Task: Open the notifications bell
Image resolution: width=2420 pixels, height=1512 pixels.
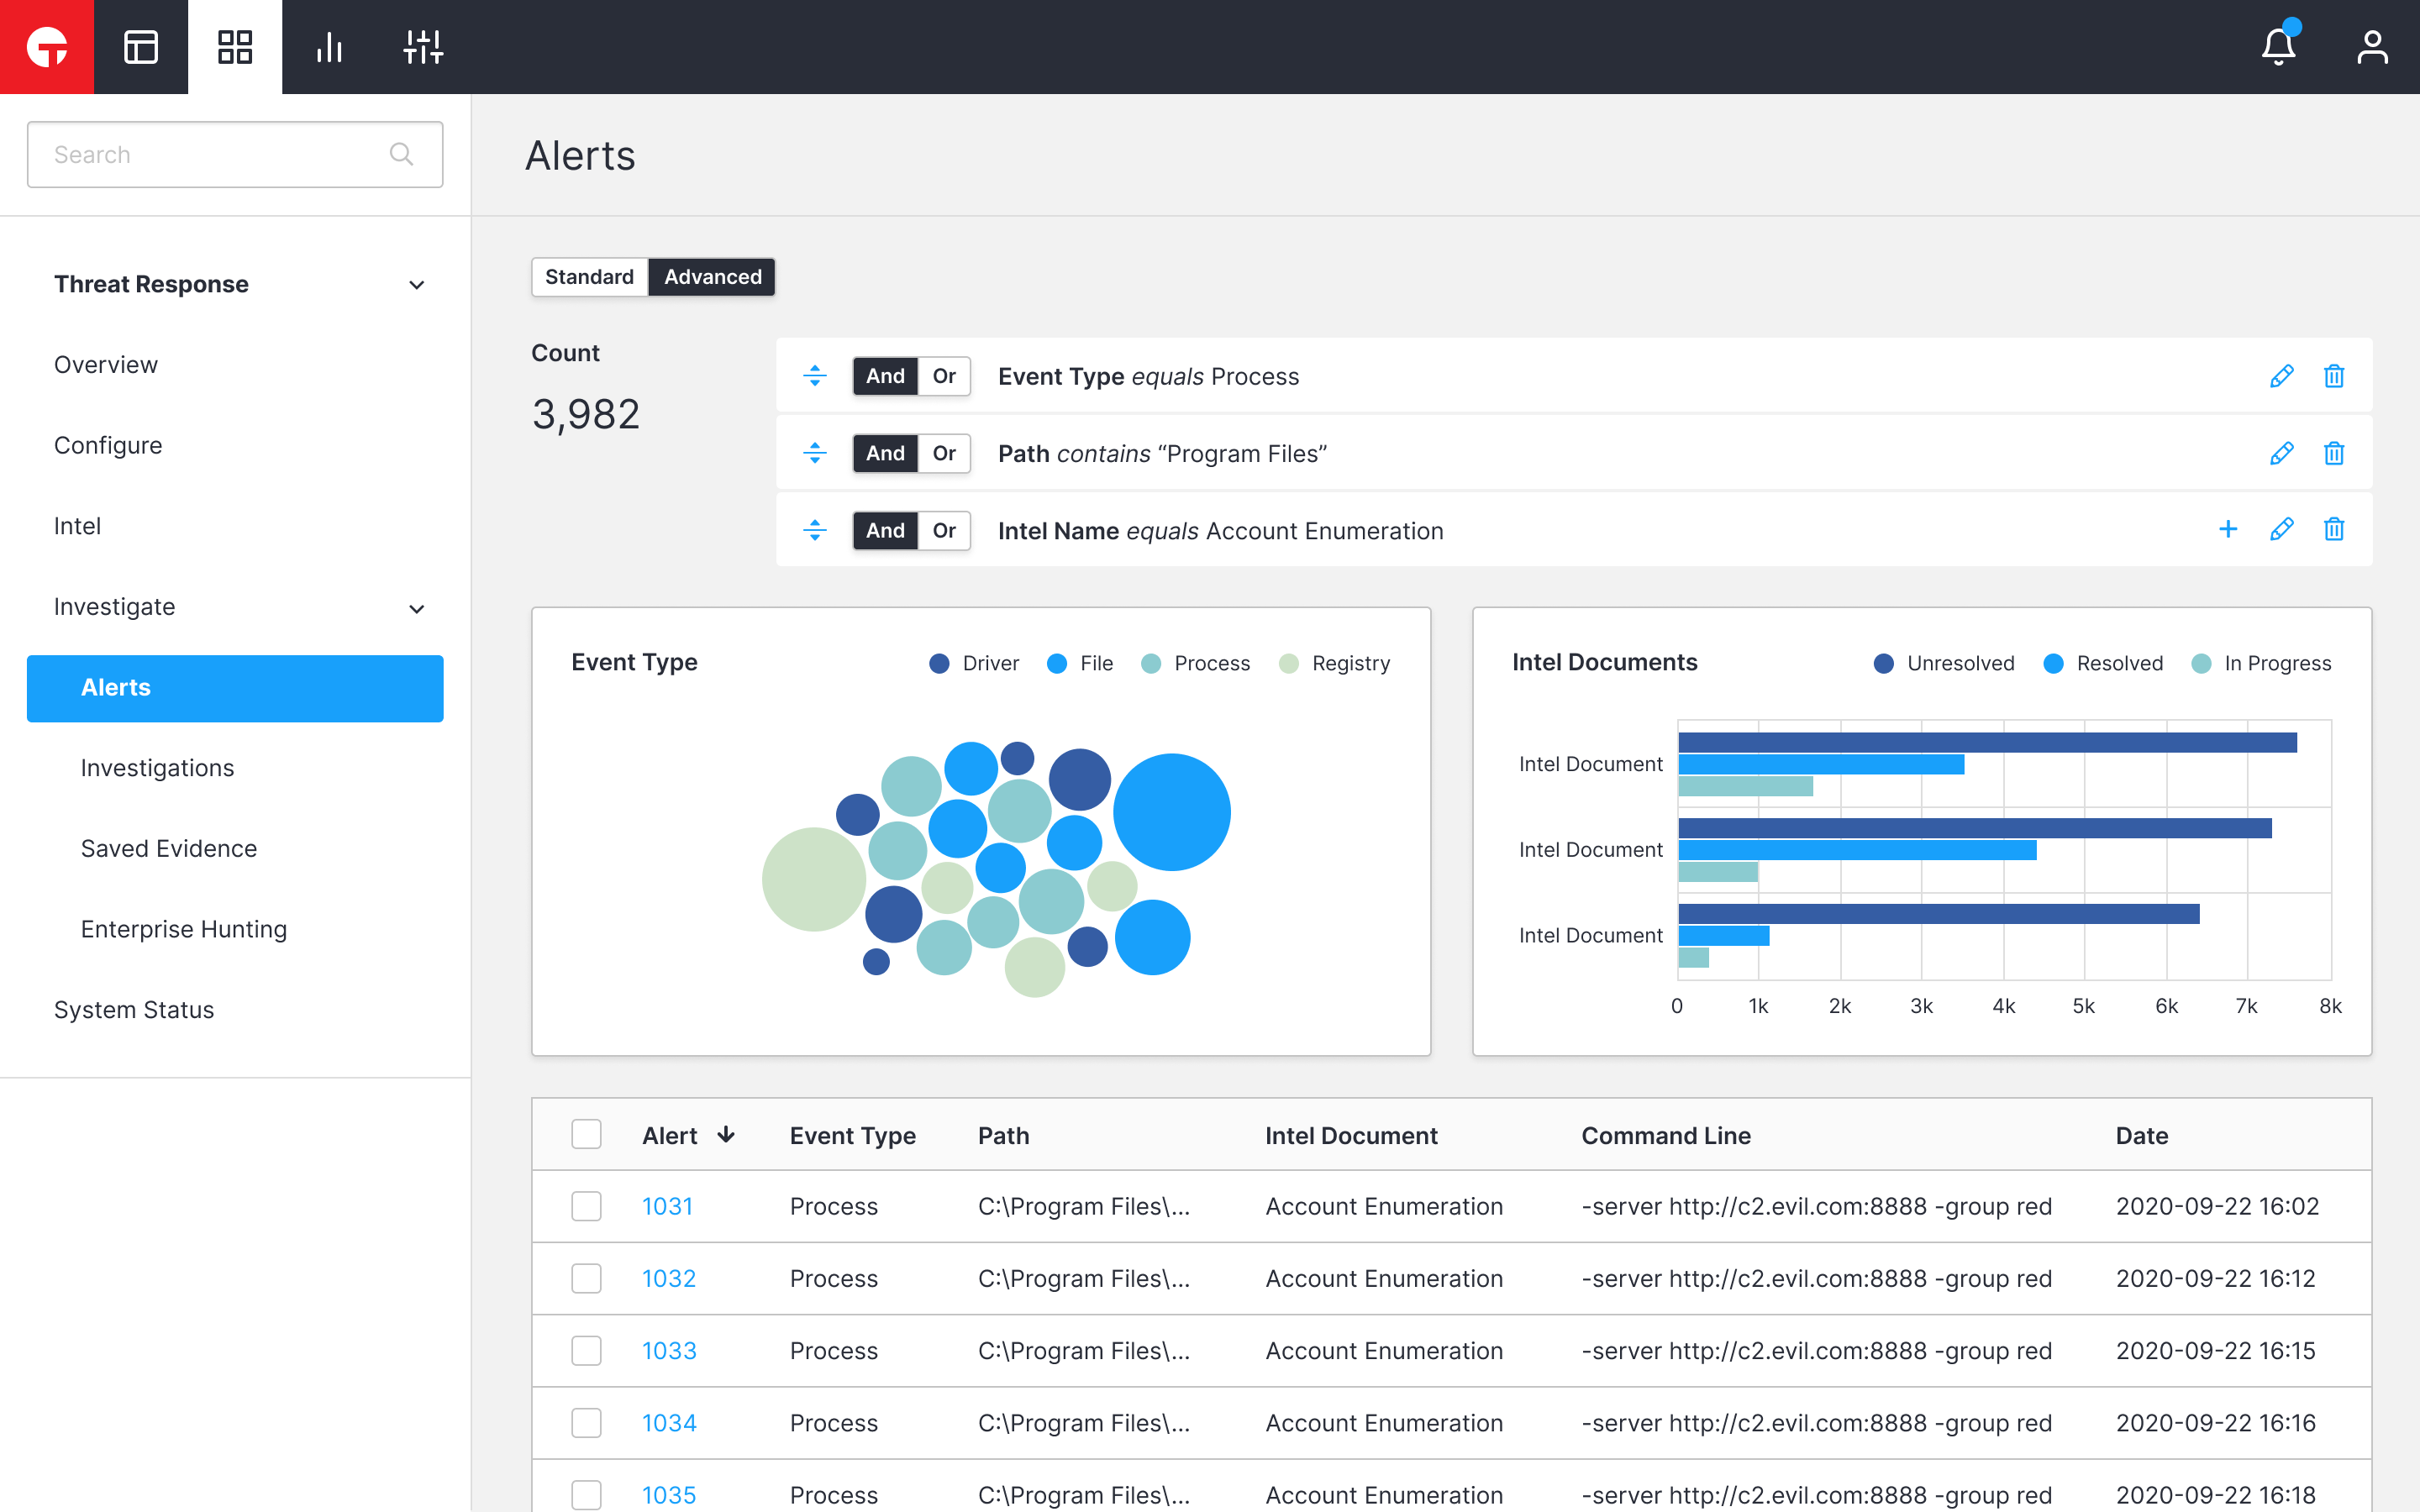Action: 2278,47
